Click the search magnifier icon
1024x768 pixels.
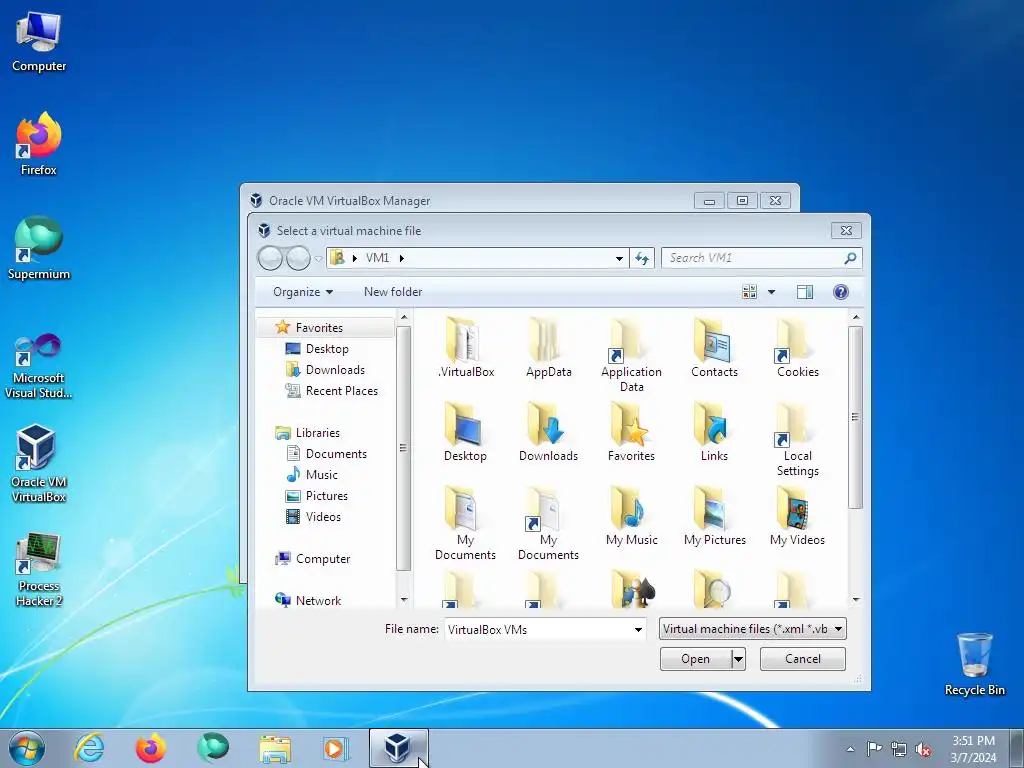click(850, 258)
